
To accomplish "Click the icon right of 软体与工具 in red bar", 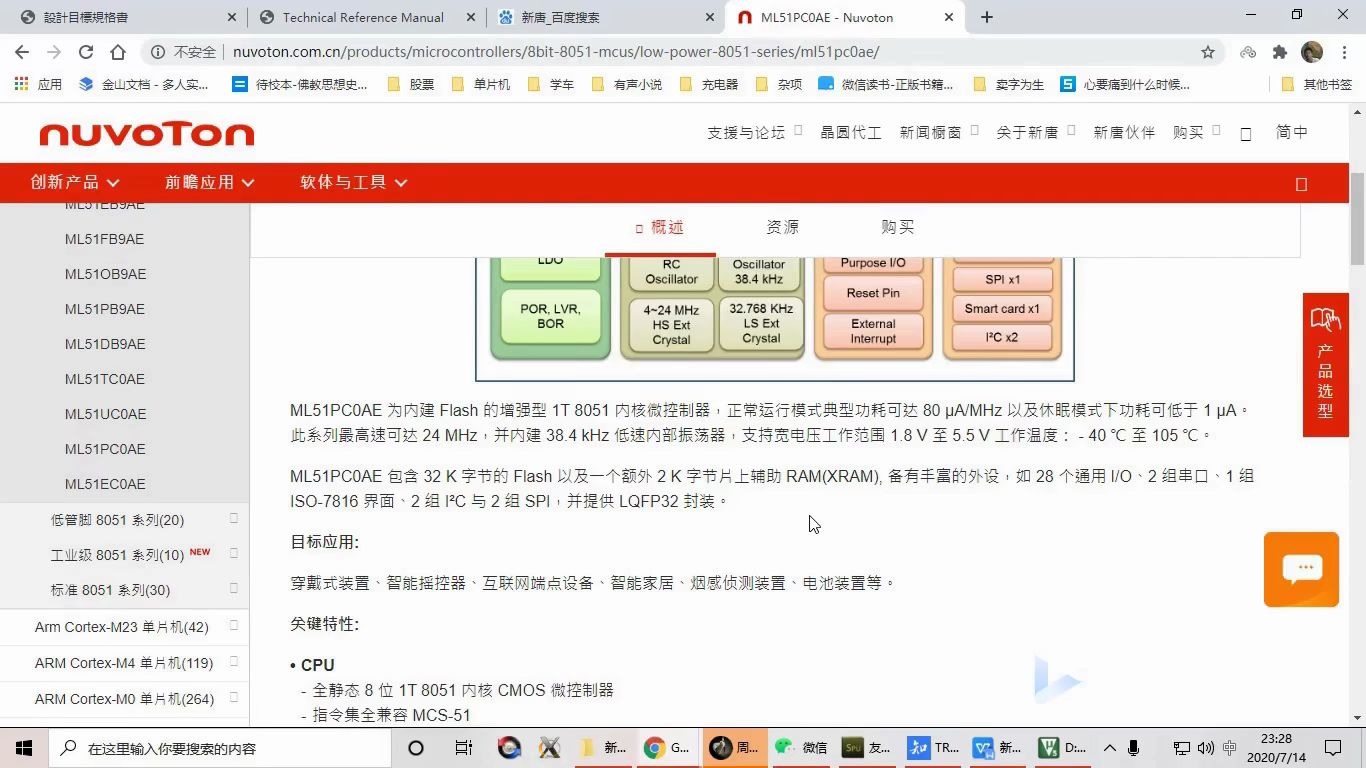I will tap(1301, 184).
